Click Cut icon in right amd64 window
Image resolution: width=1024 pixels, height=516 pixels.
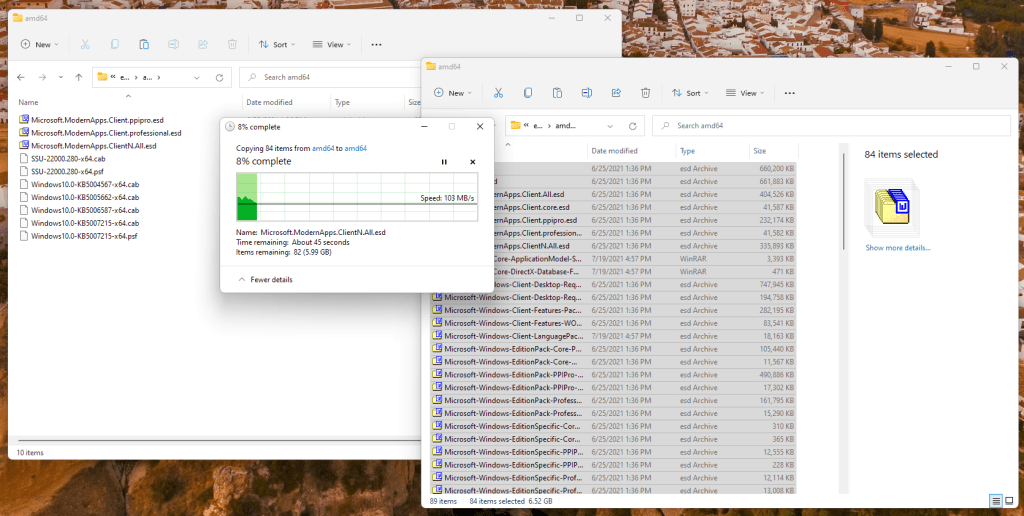pos(498,93)
